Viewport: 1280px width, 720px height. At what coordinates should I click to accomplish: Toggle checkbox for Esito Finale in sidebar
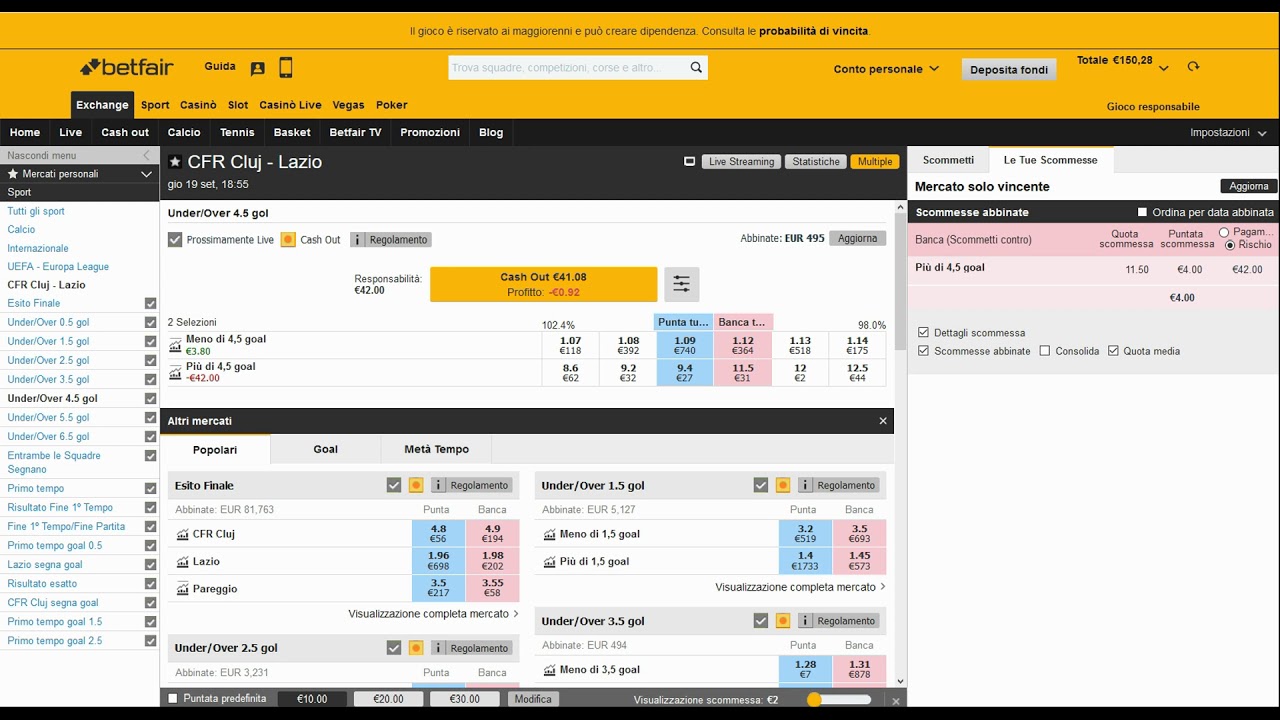pyautogui.click(x=150, y=303)
